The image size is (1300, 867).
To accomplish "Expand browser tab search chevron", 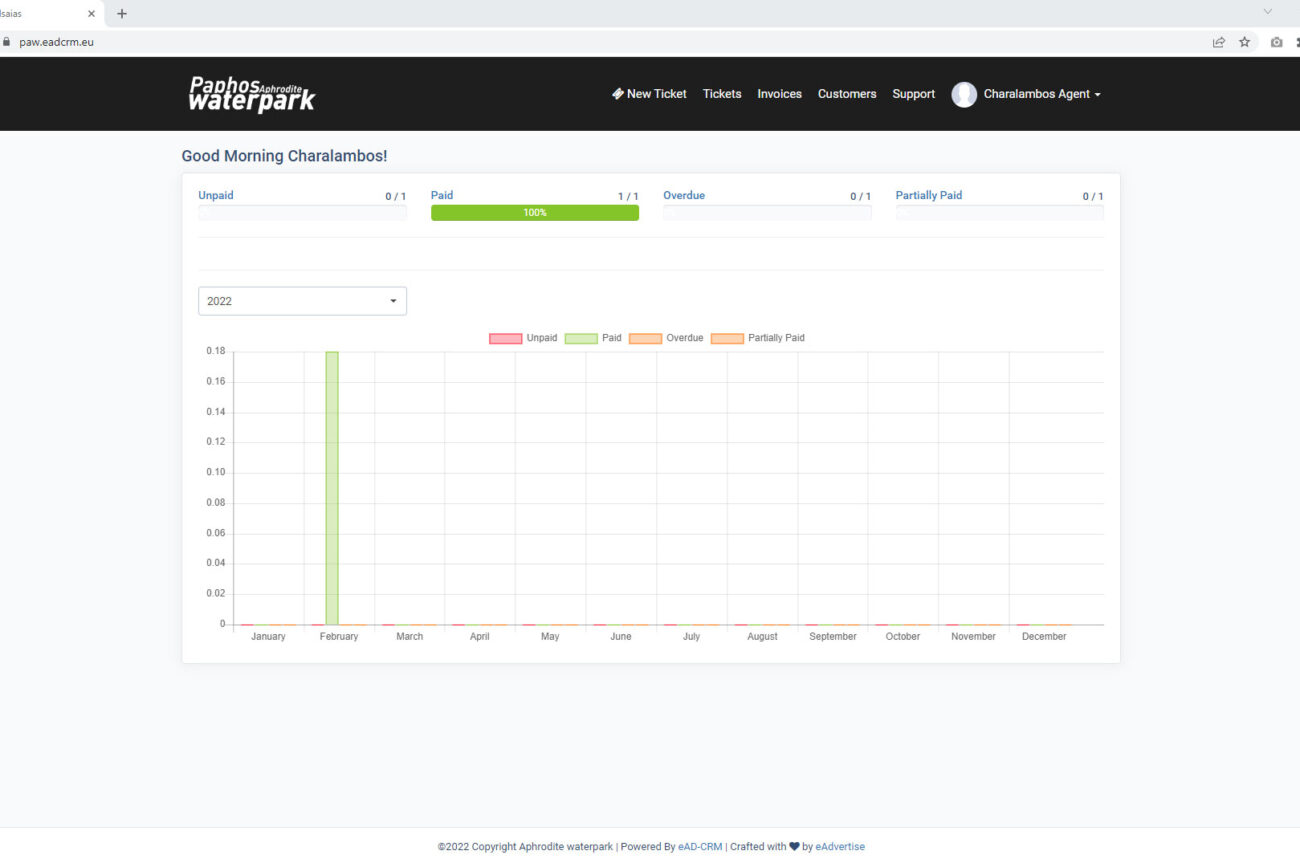I will click(x=1267, y=12).
